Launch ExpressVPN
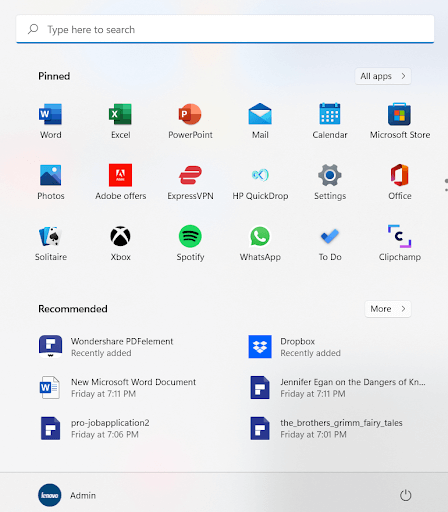Image resolution: width=448 pixels, height=512 pixels. 190,182
